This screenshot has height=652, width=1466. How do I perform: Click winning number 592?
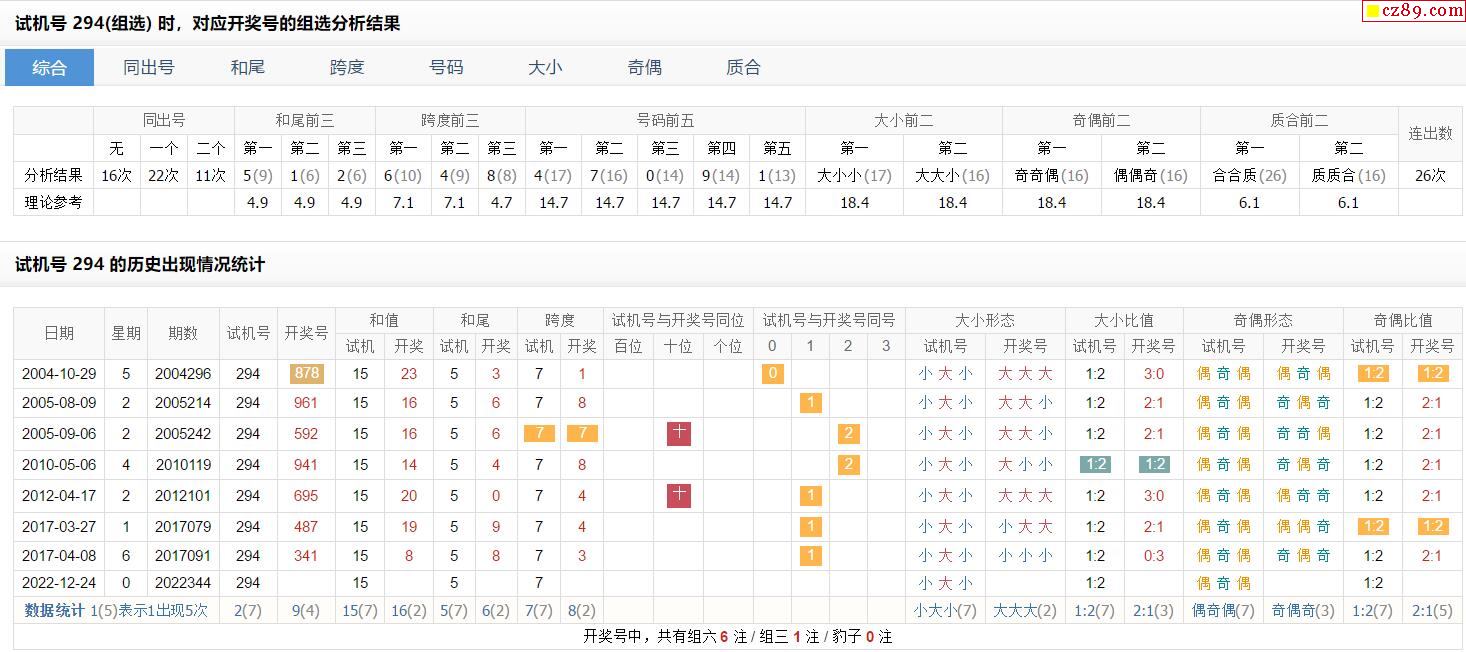pos(306,433)
